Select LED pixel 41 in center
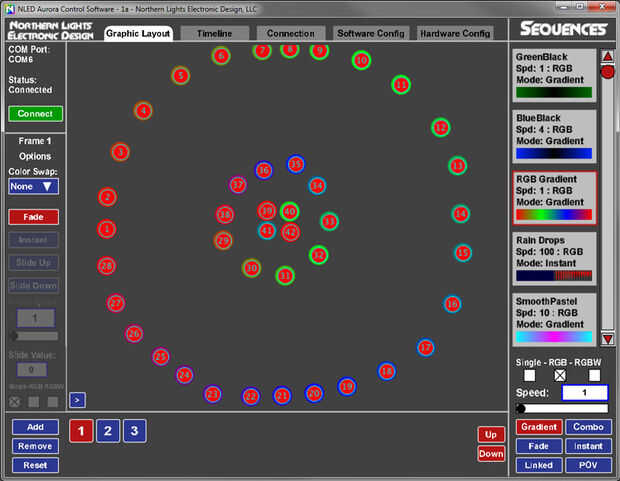Viewport: 620px width, 481px height. pyautogui.click(x=267, y=230)
